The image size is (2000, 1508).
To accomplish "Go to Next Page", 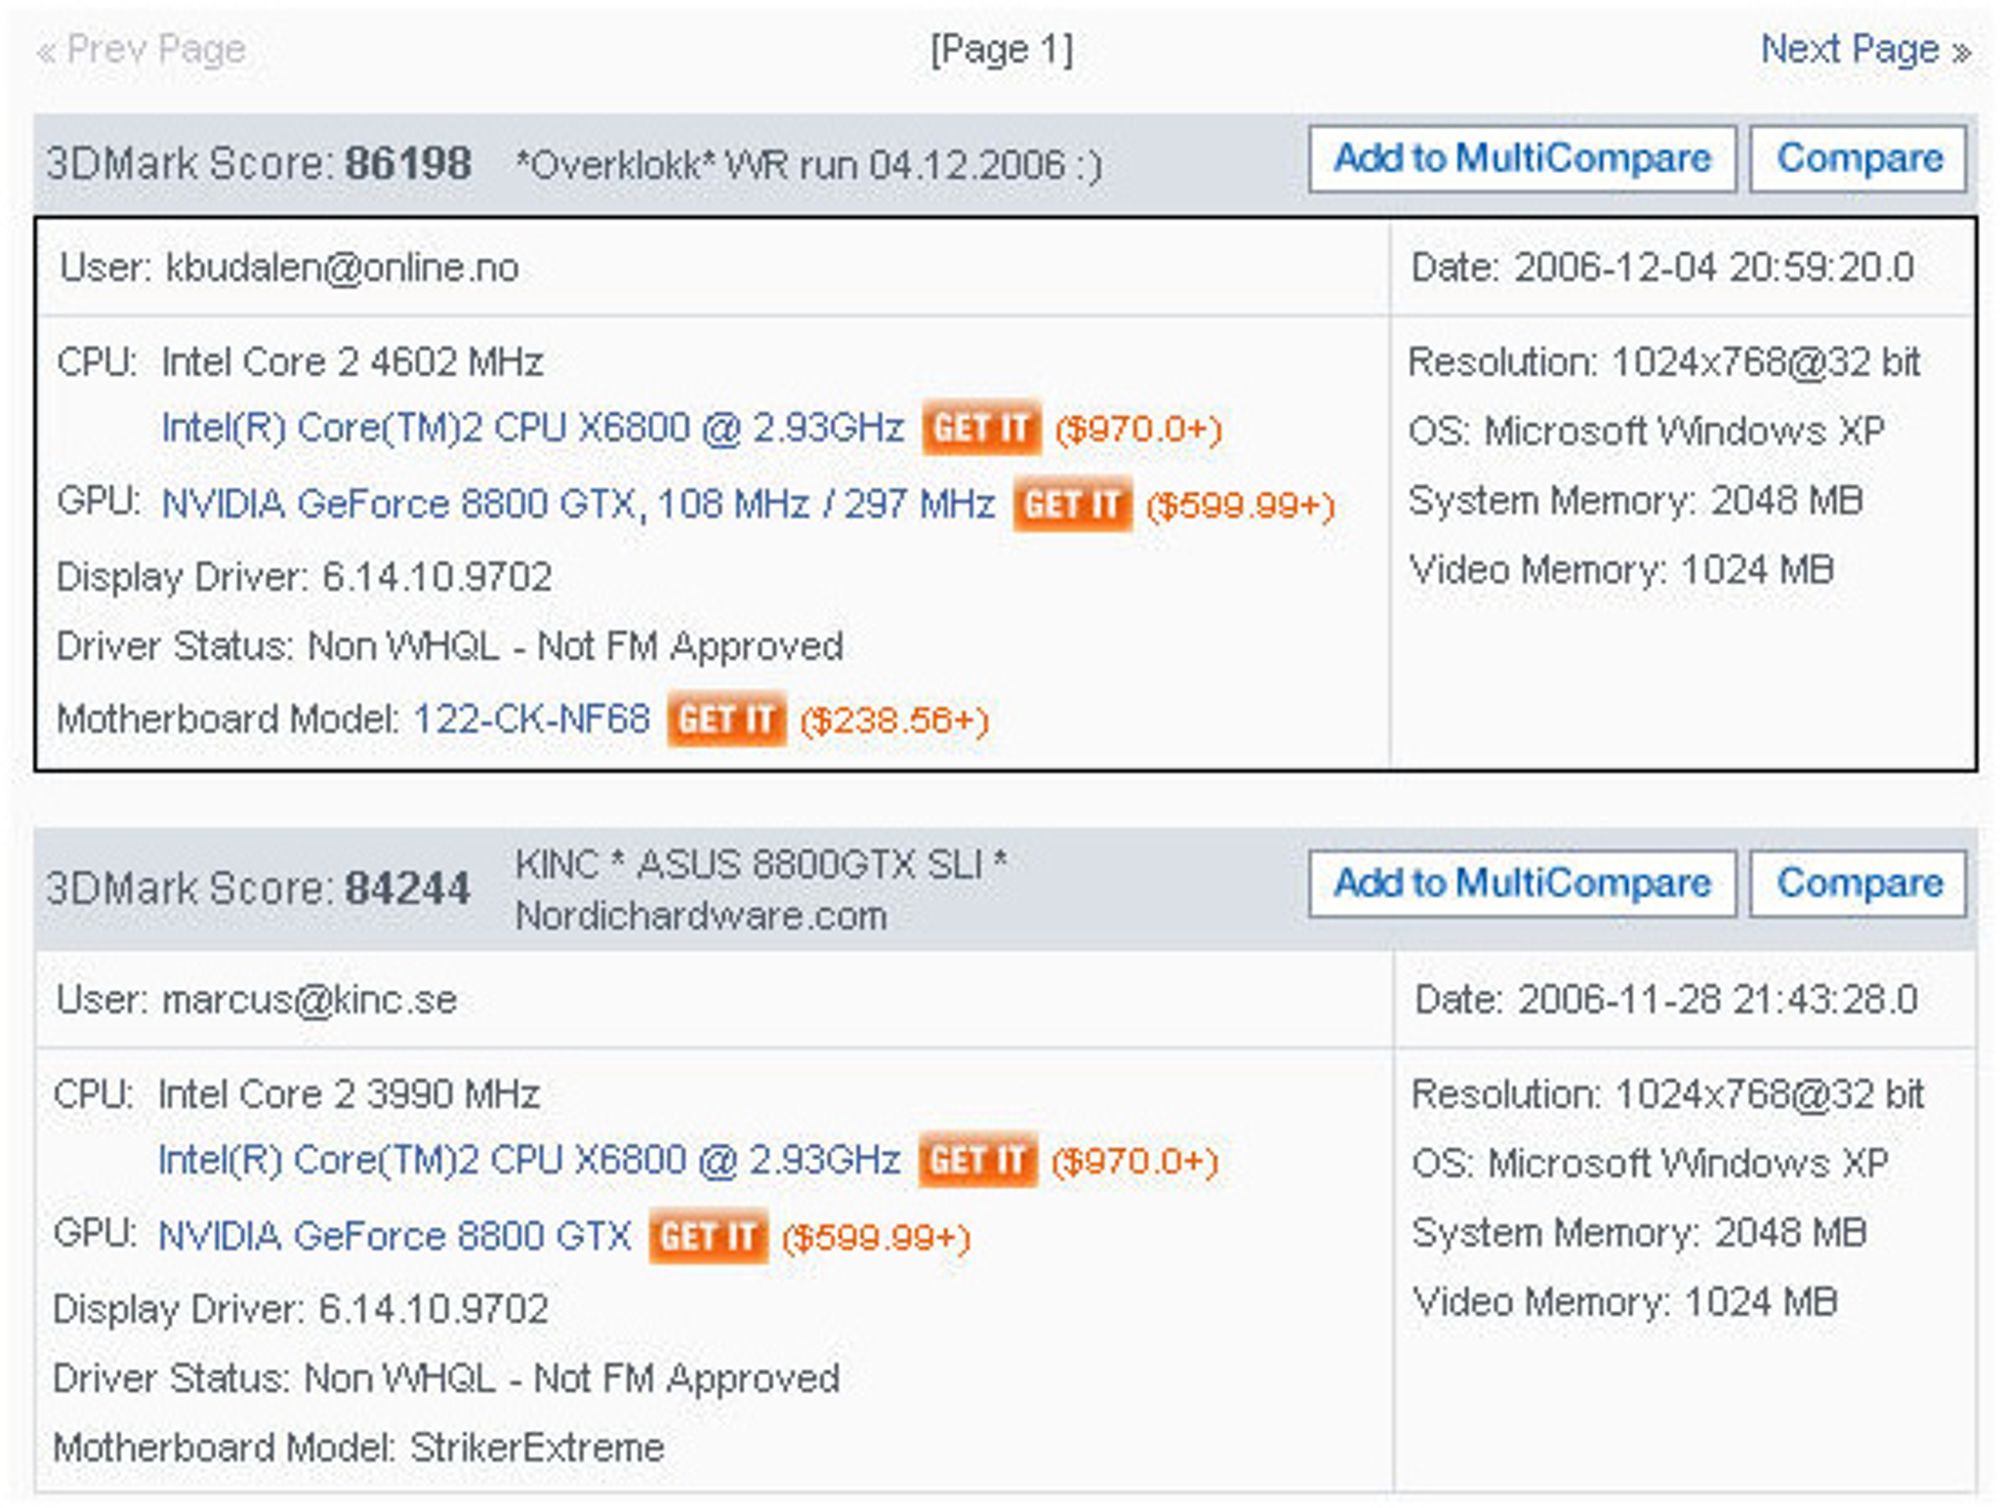I will click(x=1865, y=49).
